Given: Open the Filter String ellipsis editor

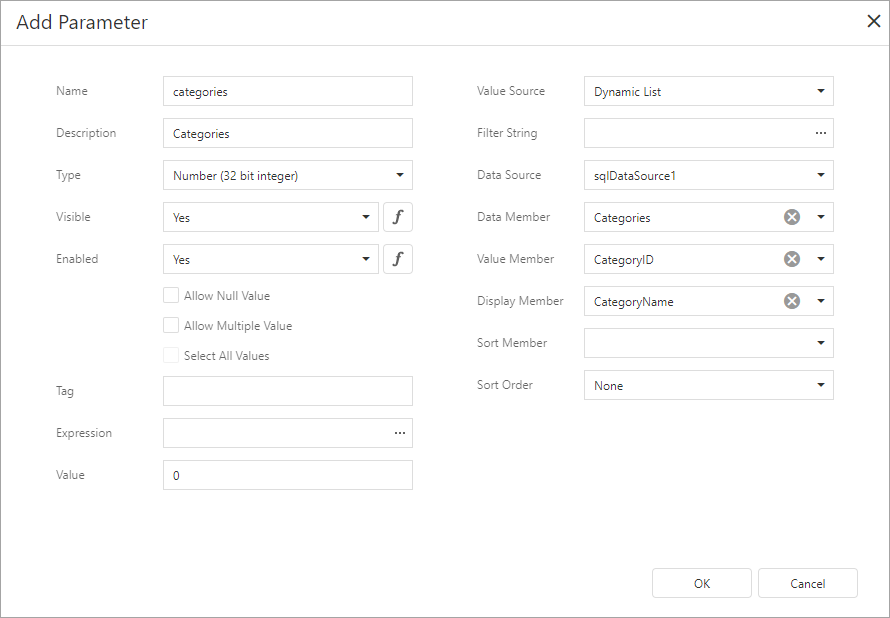Looking at the screenshot, I should coord(820,133).
